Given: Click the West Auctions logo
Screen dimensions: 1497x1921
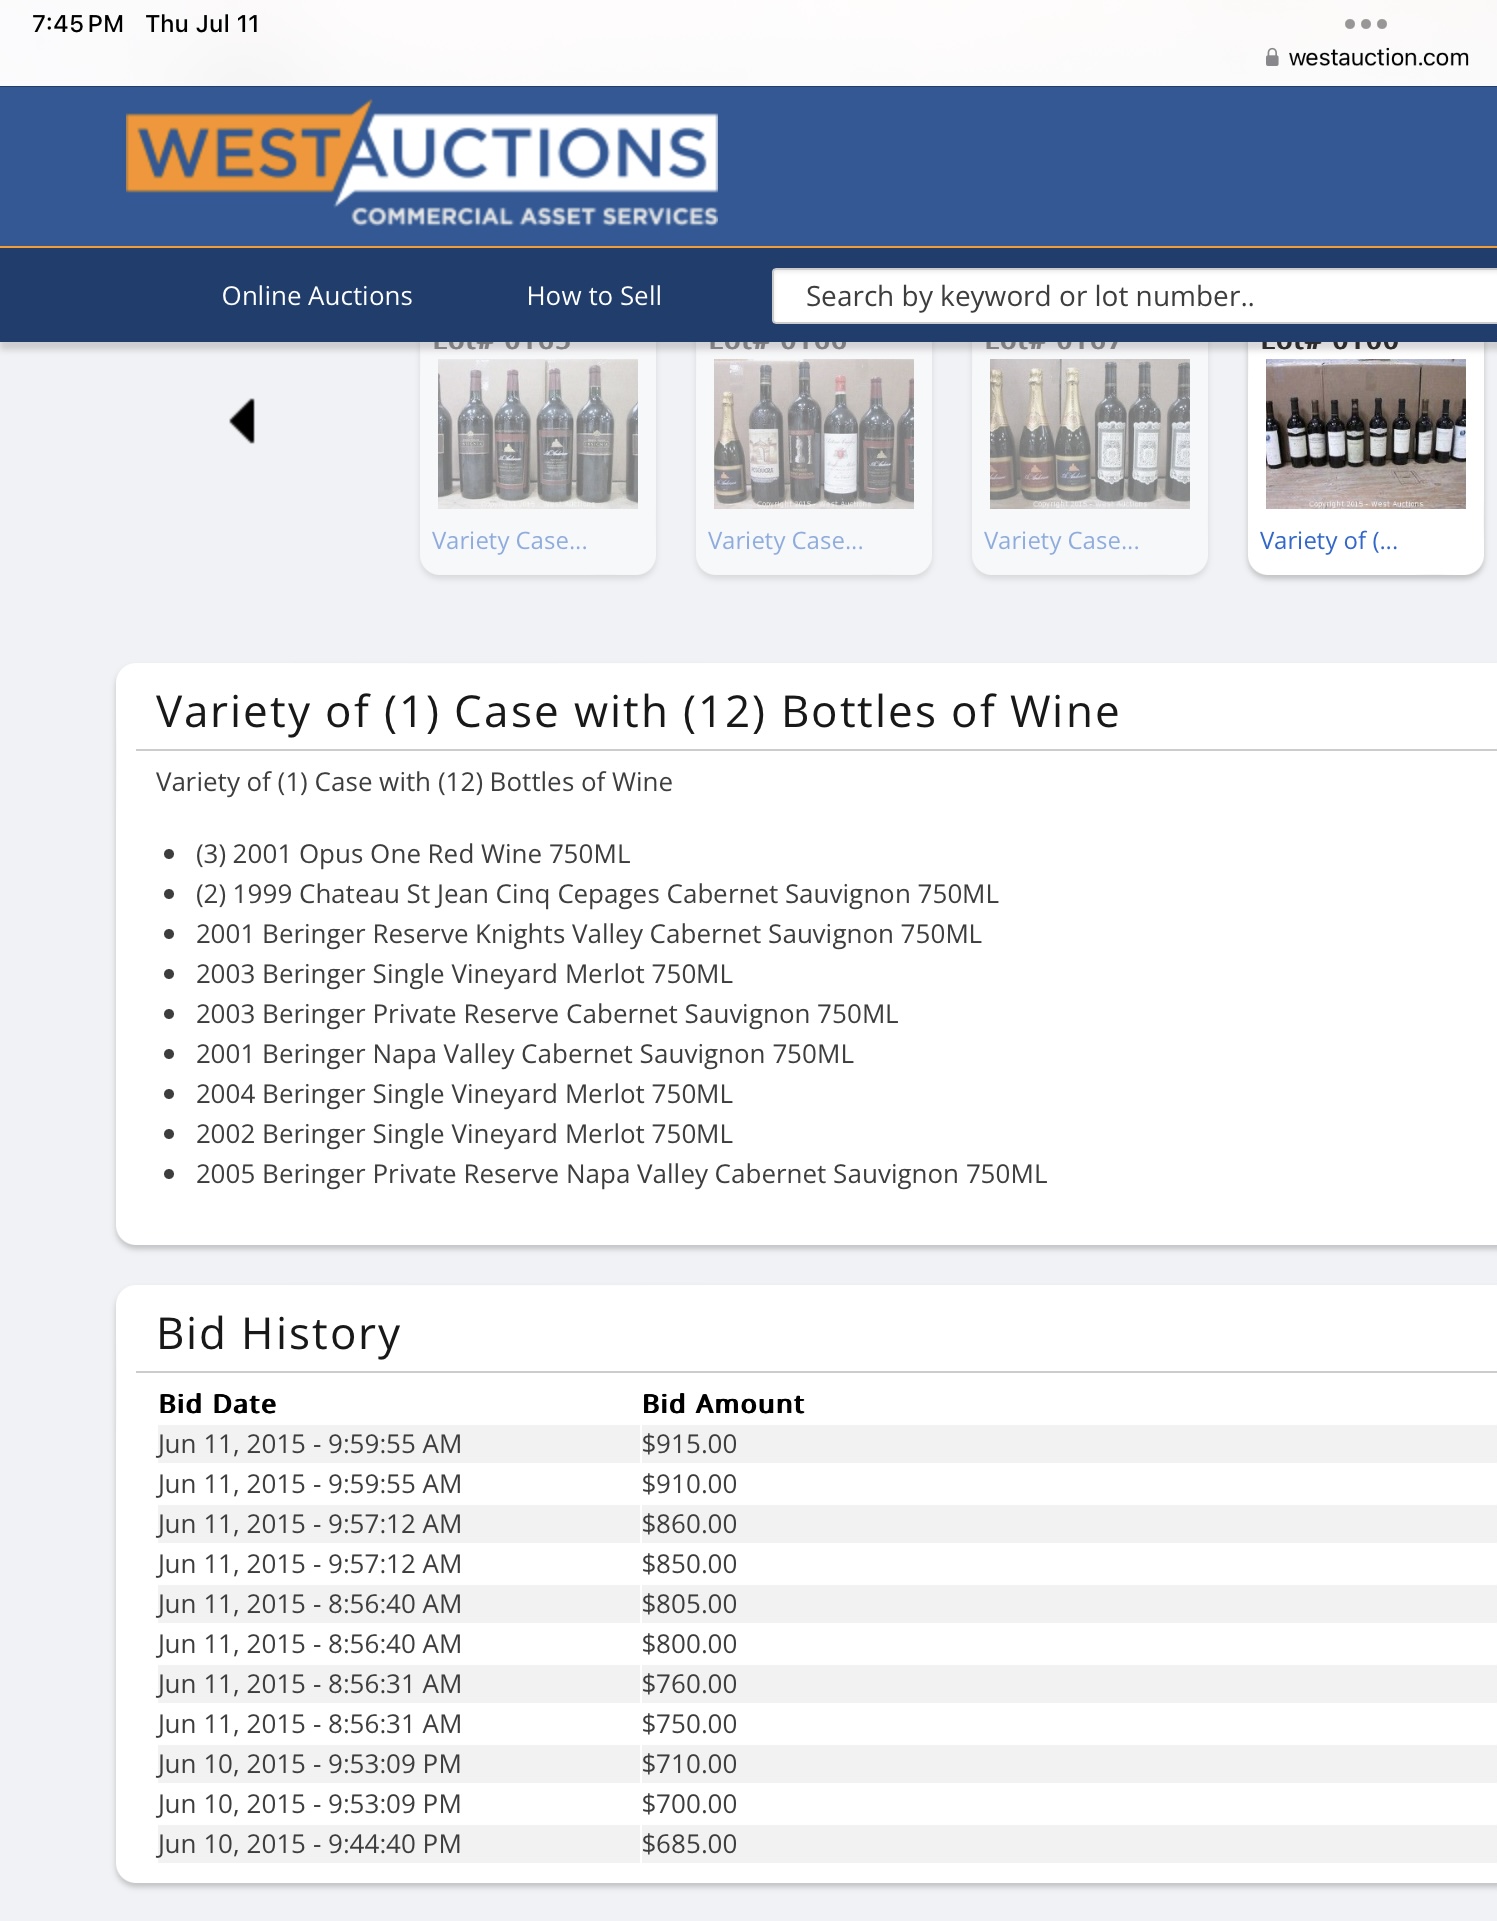Looking at the screenshot, I should click(421, 165).
